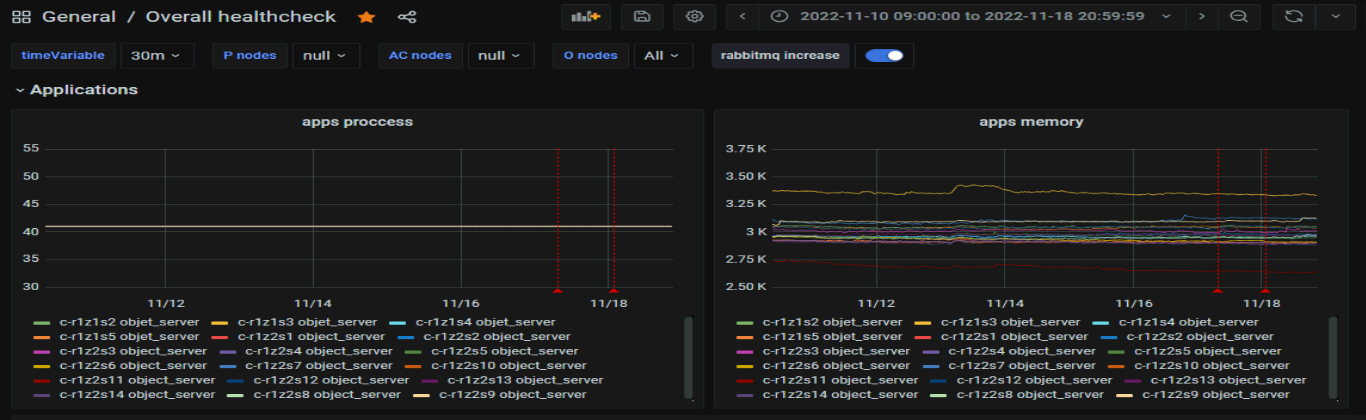Toggle the rabbitmq increase switch

click(884, 56)
